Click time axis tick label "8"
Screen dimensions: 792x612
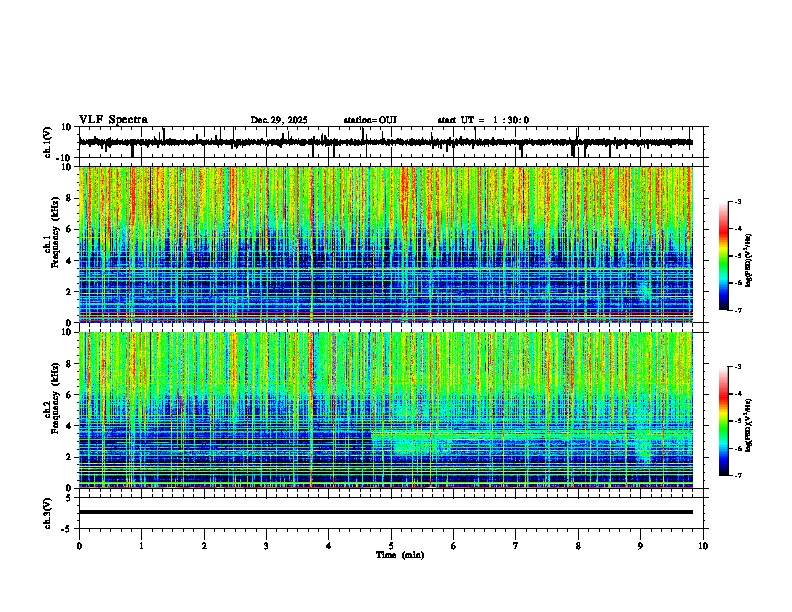[578, 546]
